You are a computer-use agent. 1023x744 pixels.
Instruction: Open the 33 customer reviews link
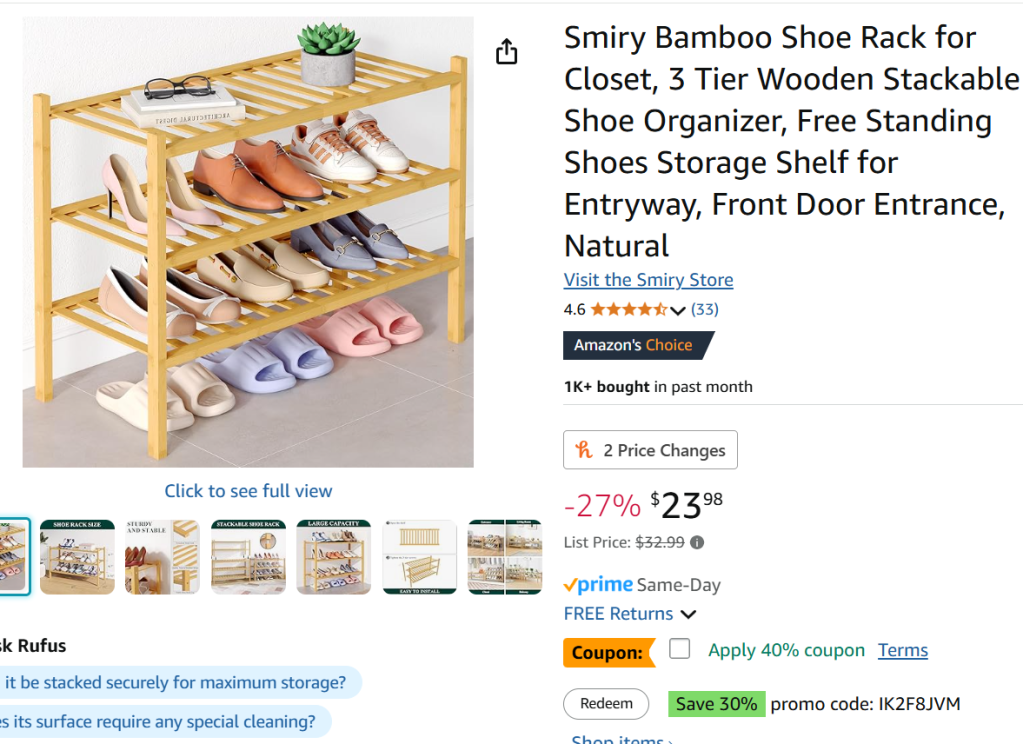[705, 310]
